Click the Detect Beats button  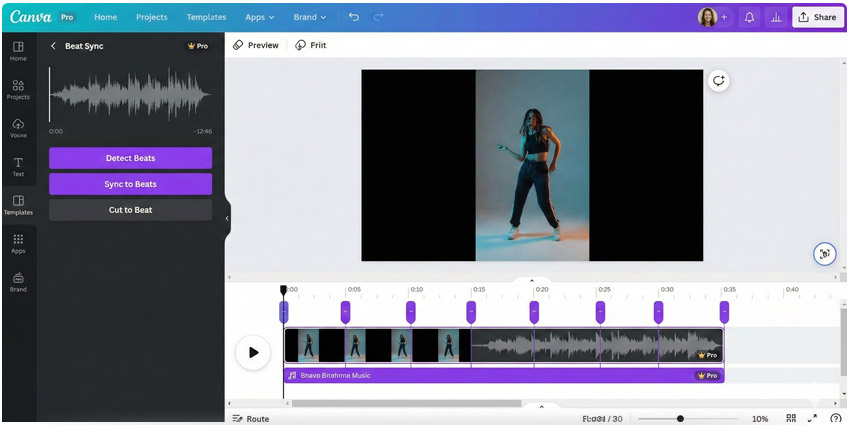[x=130, y=158]
